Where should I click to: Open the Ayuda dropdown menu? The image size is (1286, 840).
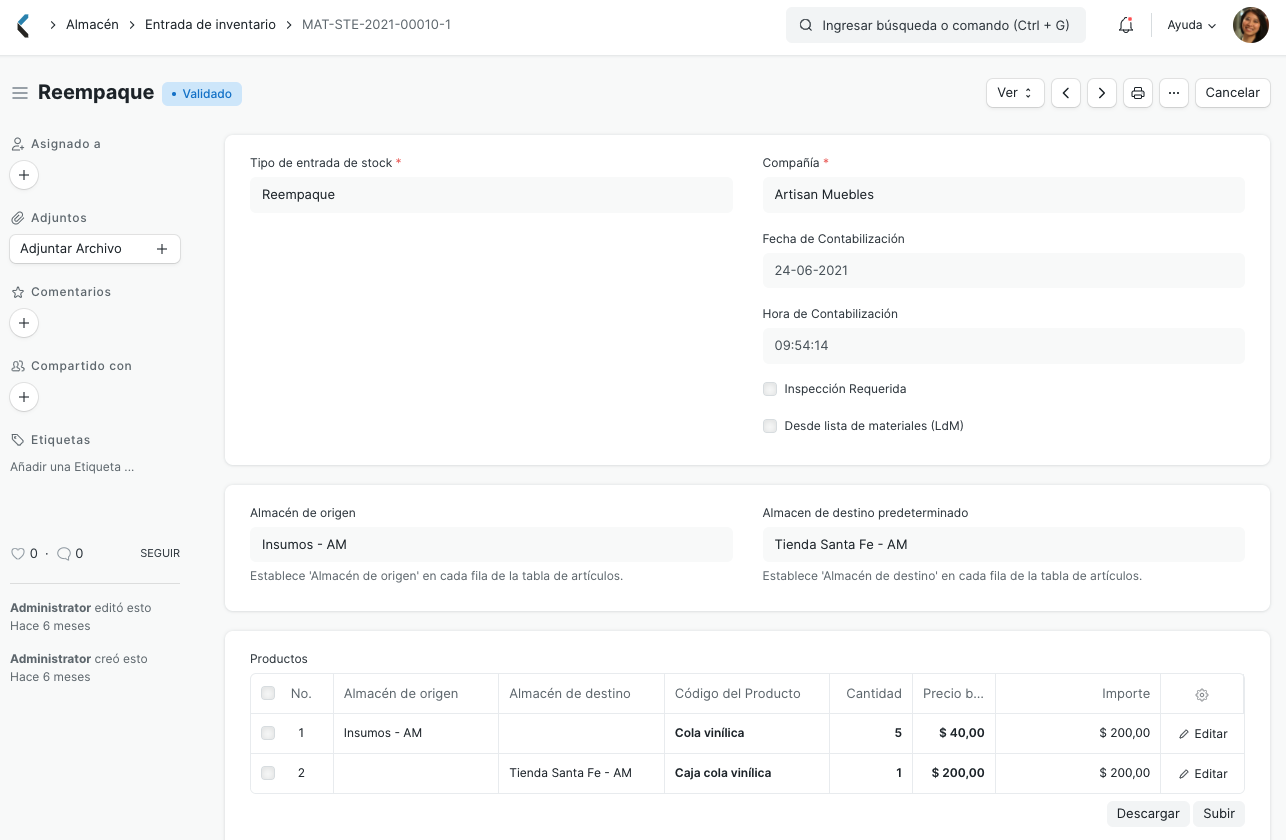pyautogui.click(x=1192, y=25)
